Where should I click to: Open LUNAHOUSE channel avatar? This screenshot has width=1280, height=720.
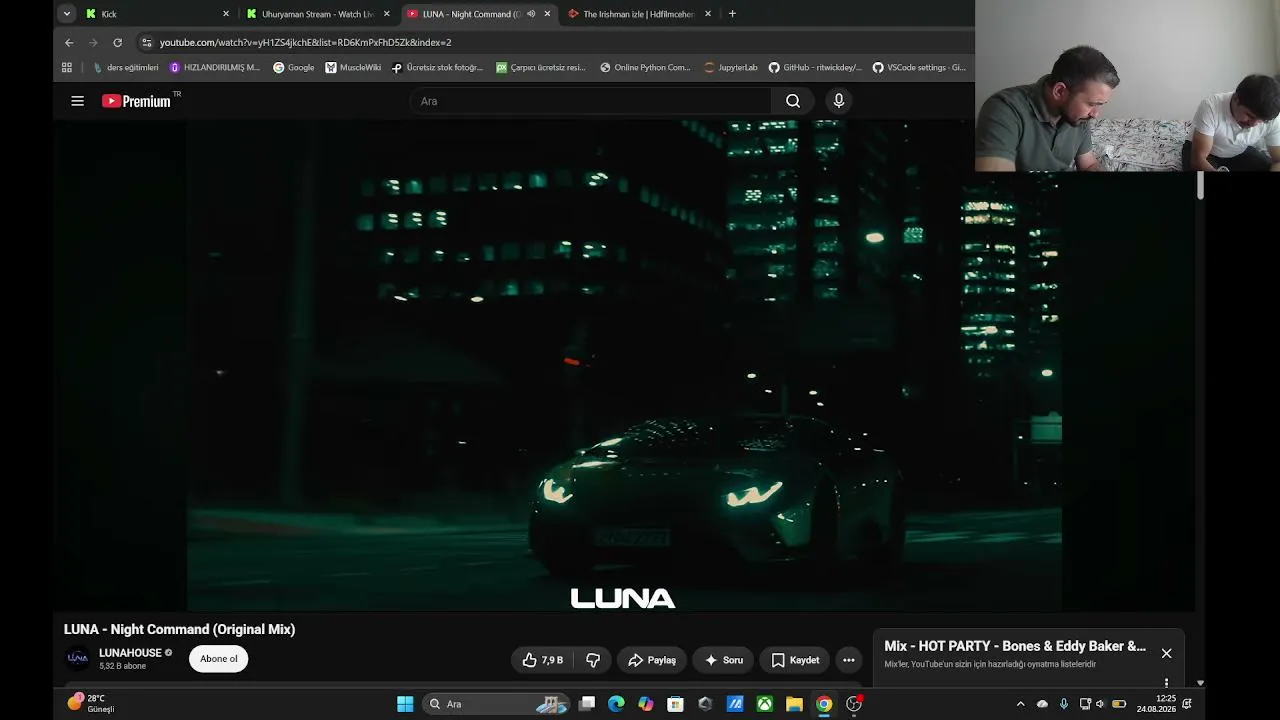(x=77, y=658)
